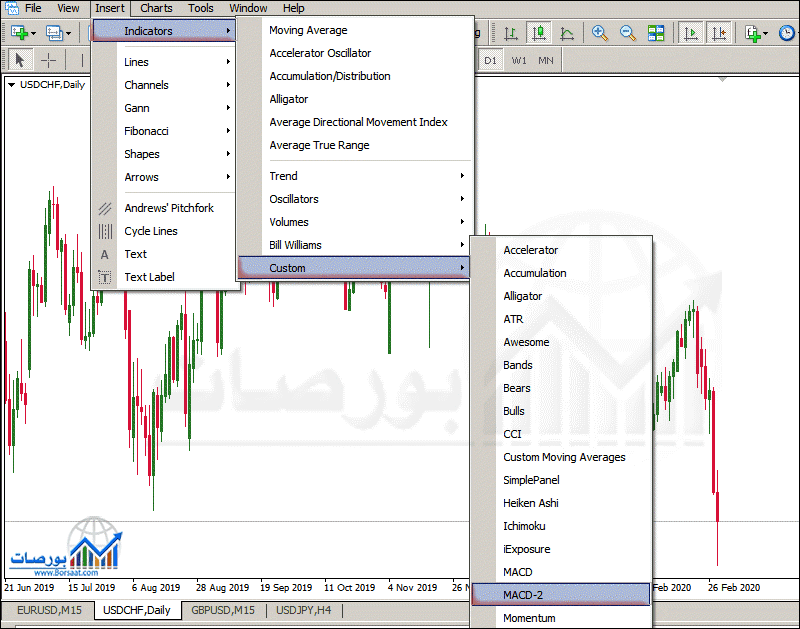This screenshot has height=629, width=800.
Task: Set timeframe to W1
Action: [519, 60]
